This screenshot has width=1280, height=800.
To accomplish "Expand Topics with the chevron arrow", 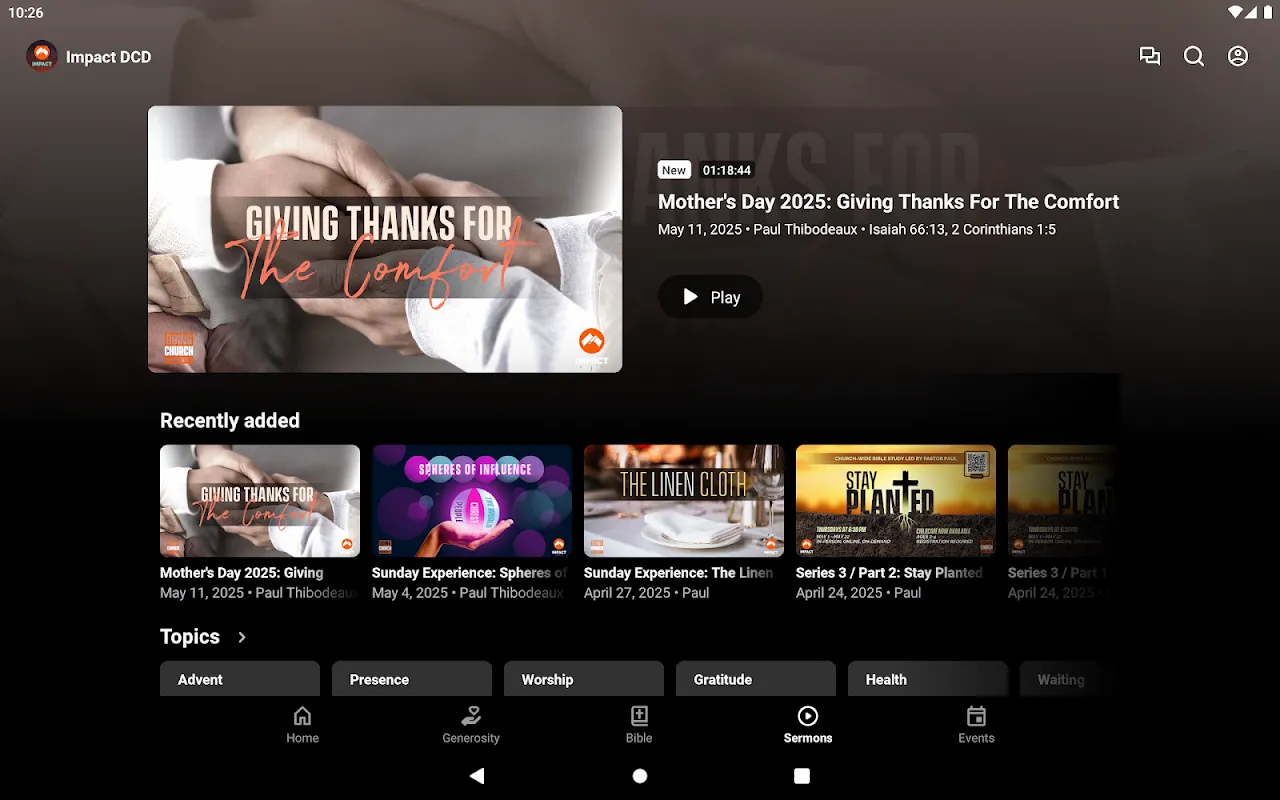I will (x=242, y=637).
